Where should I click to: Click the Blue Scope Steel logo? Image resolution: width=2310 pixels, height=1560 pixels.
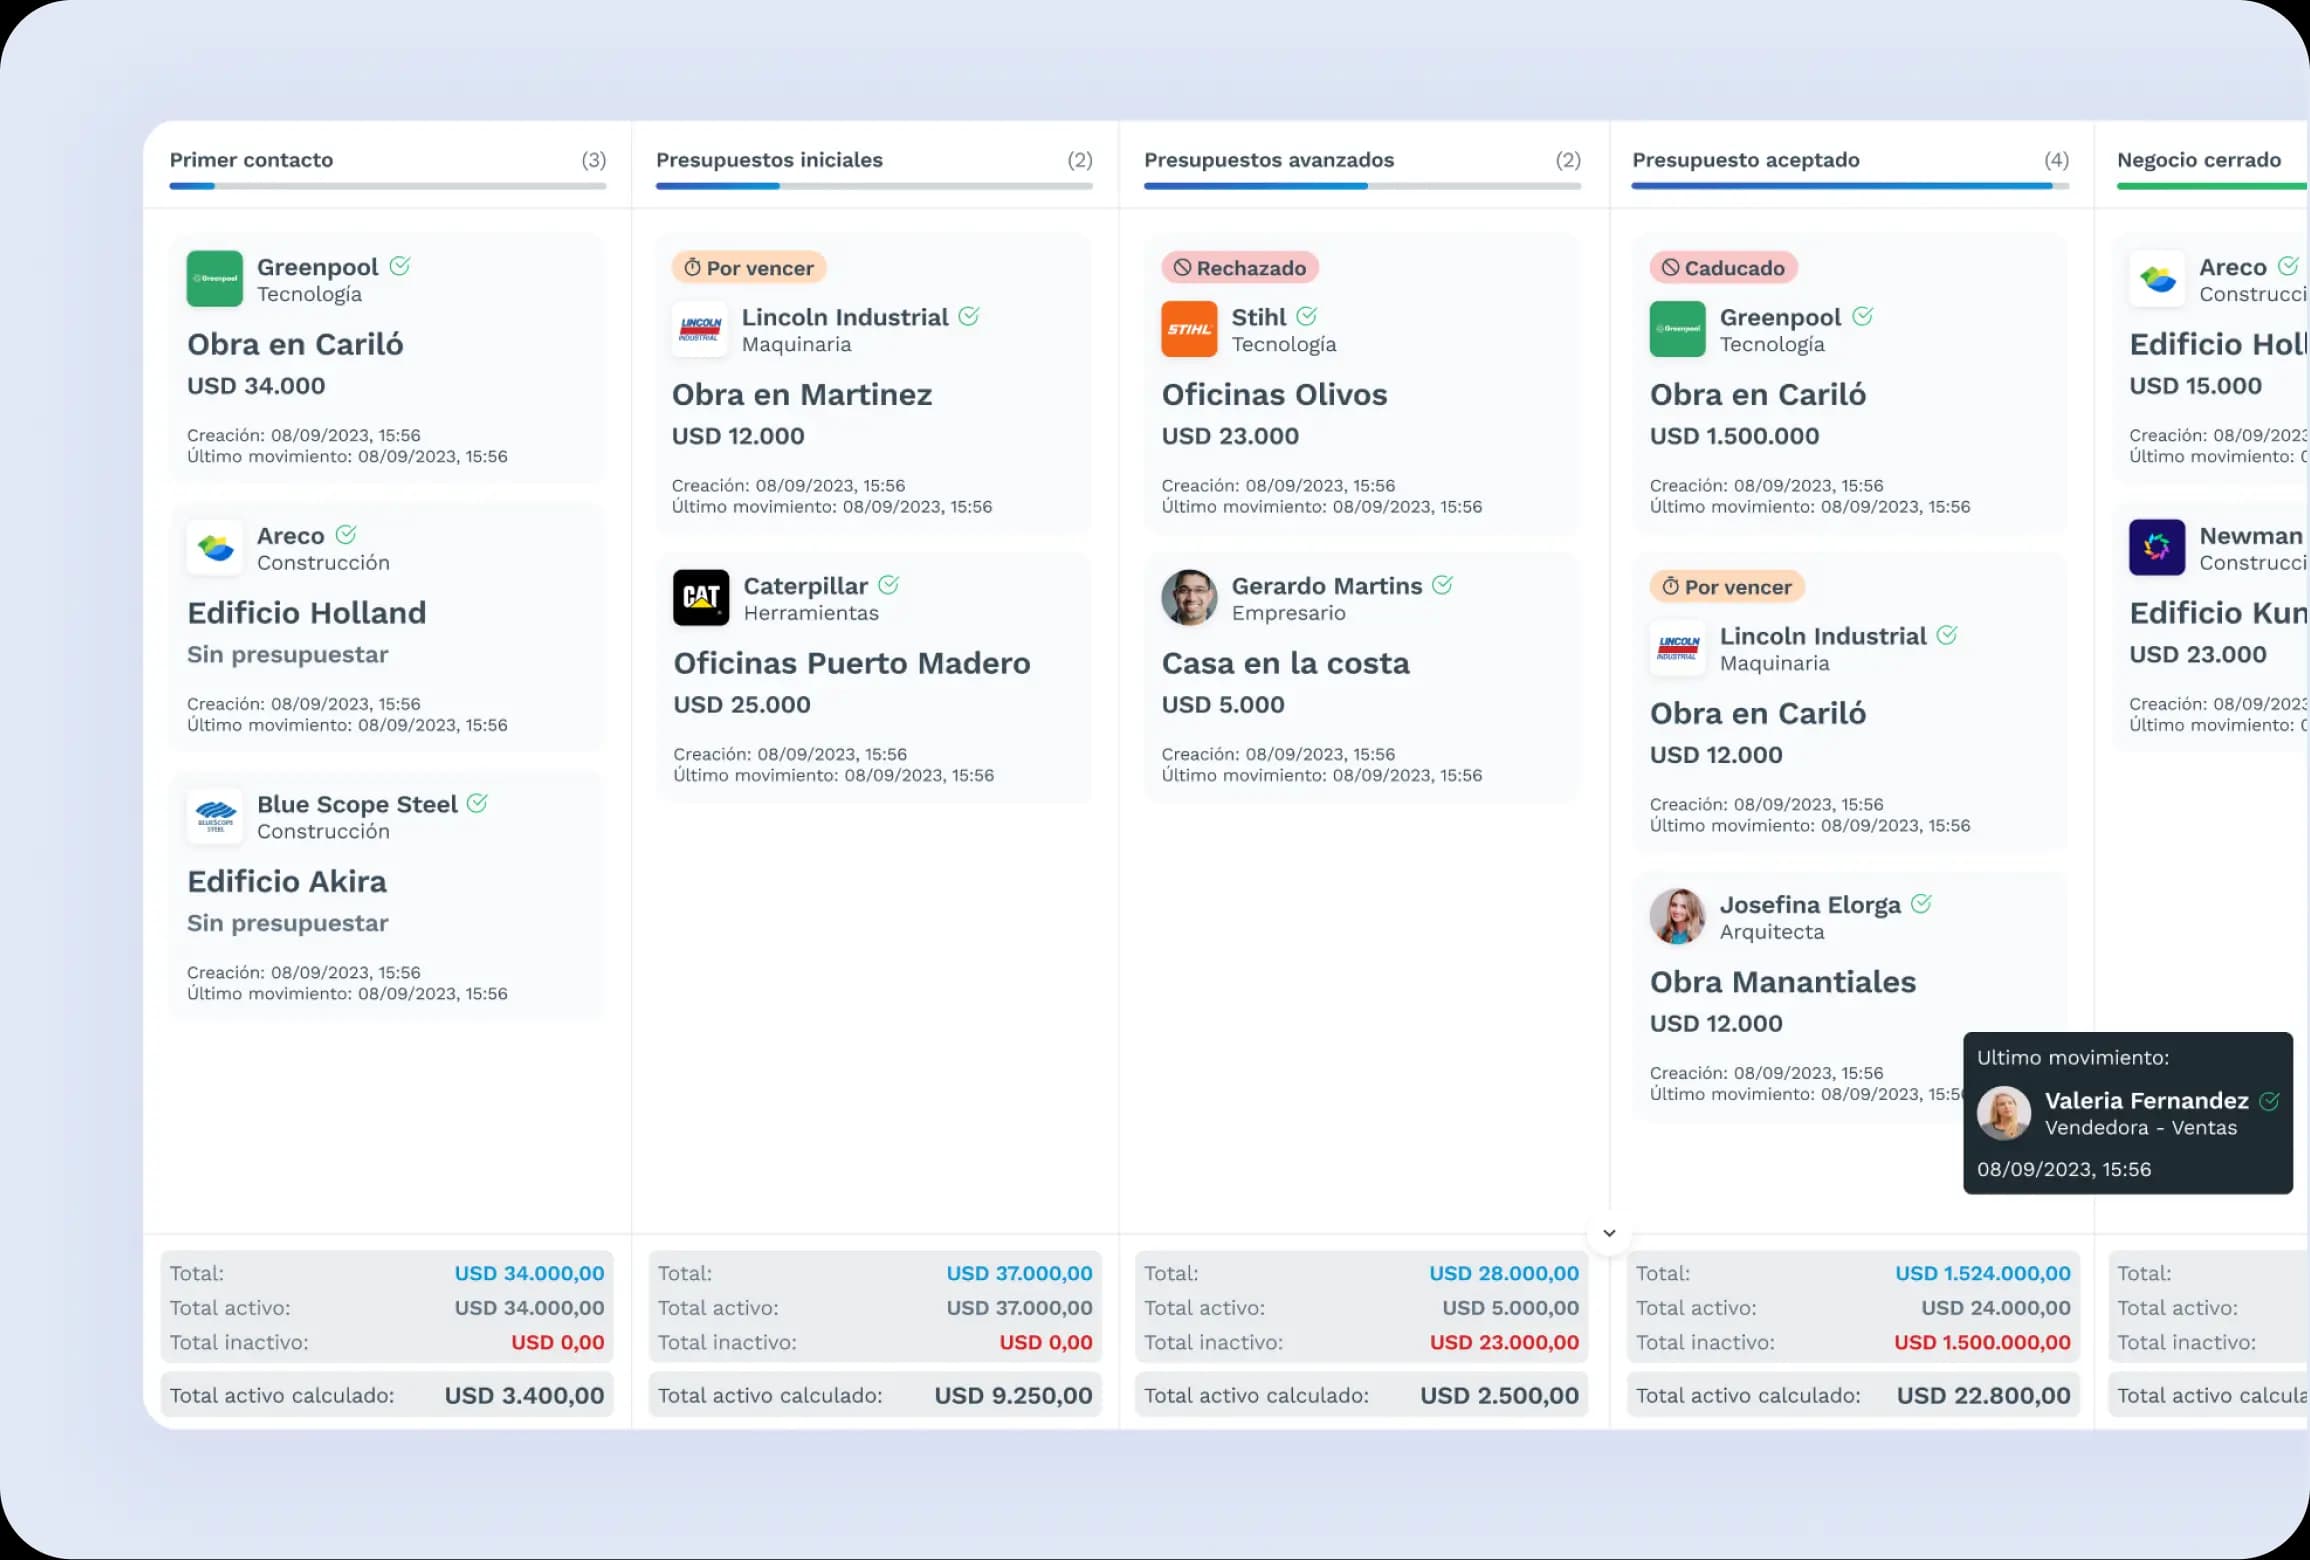(x=215, y=817)
